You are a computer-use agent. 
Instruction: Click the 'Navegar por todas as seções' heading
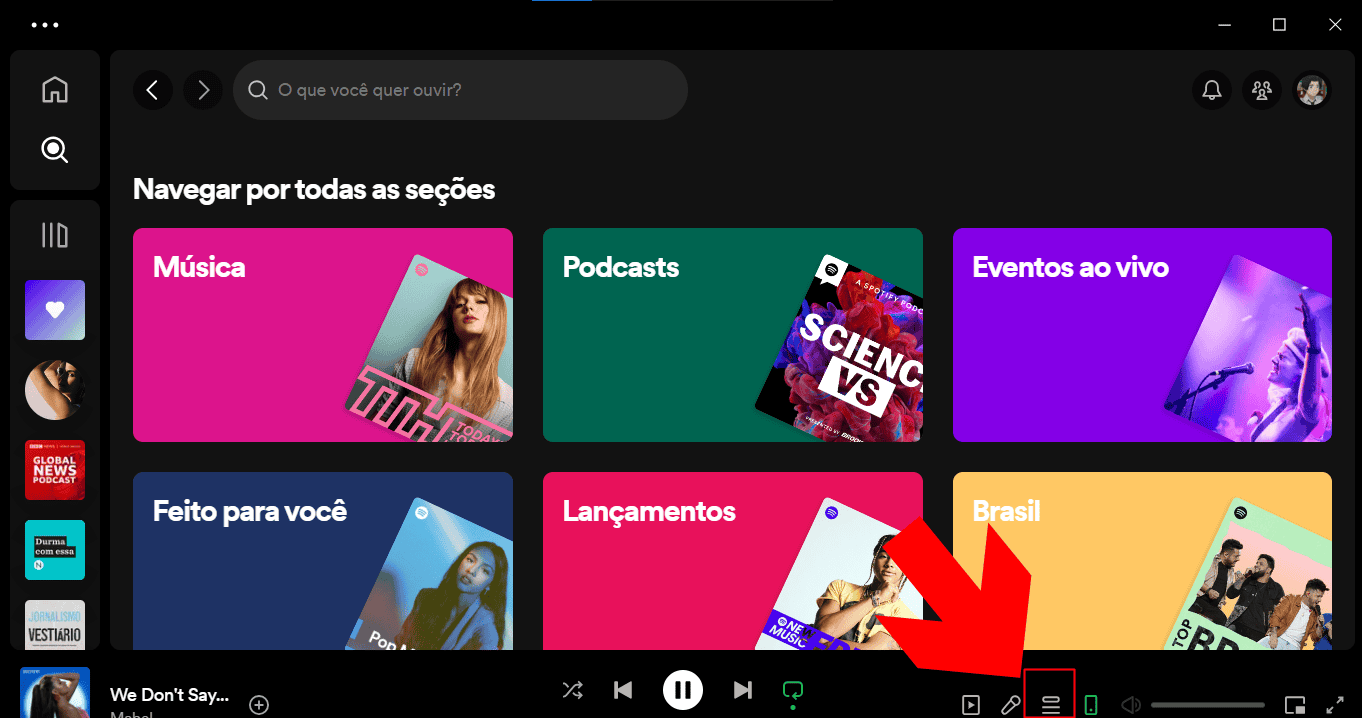[314, 189]
